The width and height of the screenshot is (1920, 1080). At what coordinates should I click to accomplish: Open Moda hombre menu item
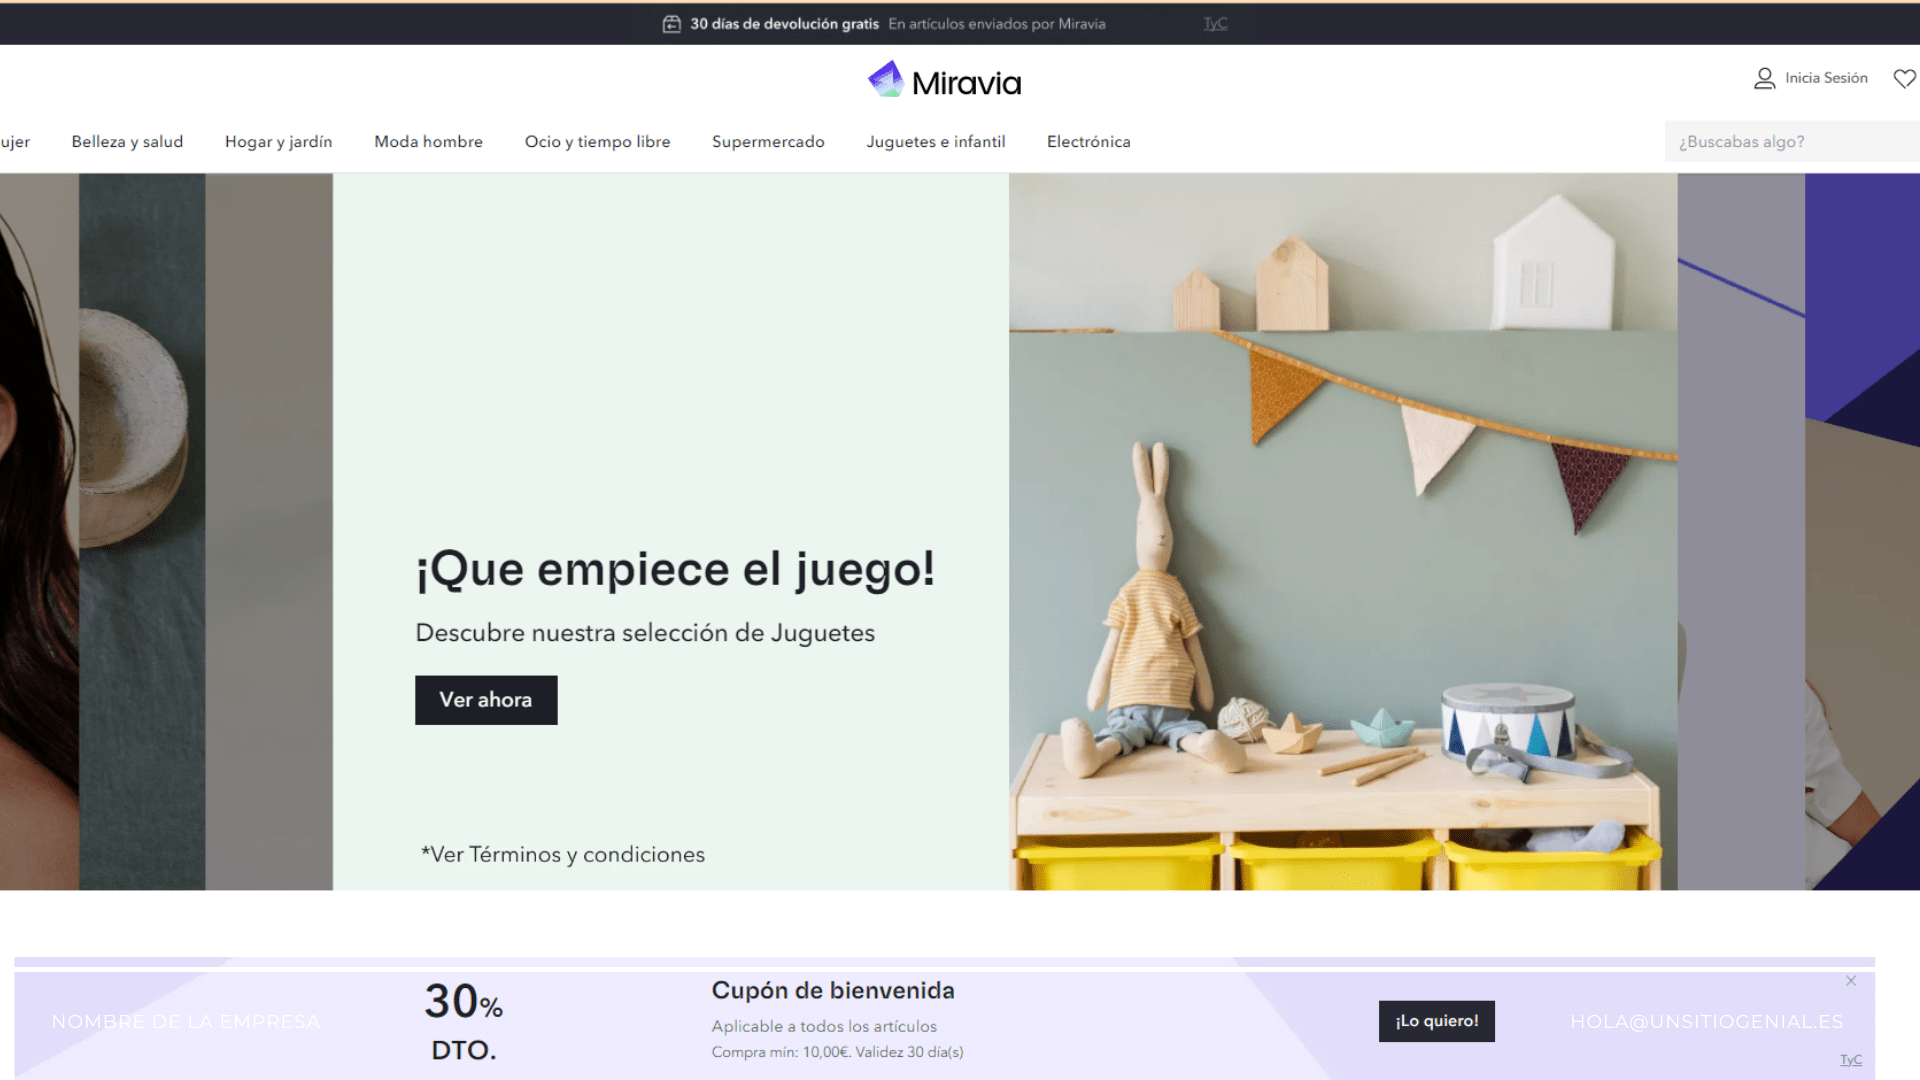click(428, 142)
